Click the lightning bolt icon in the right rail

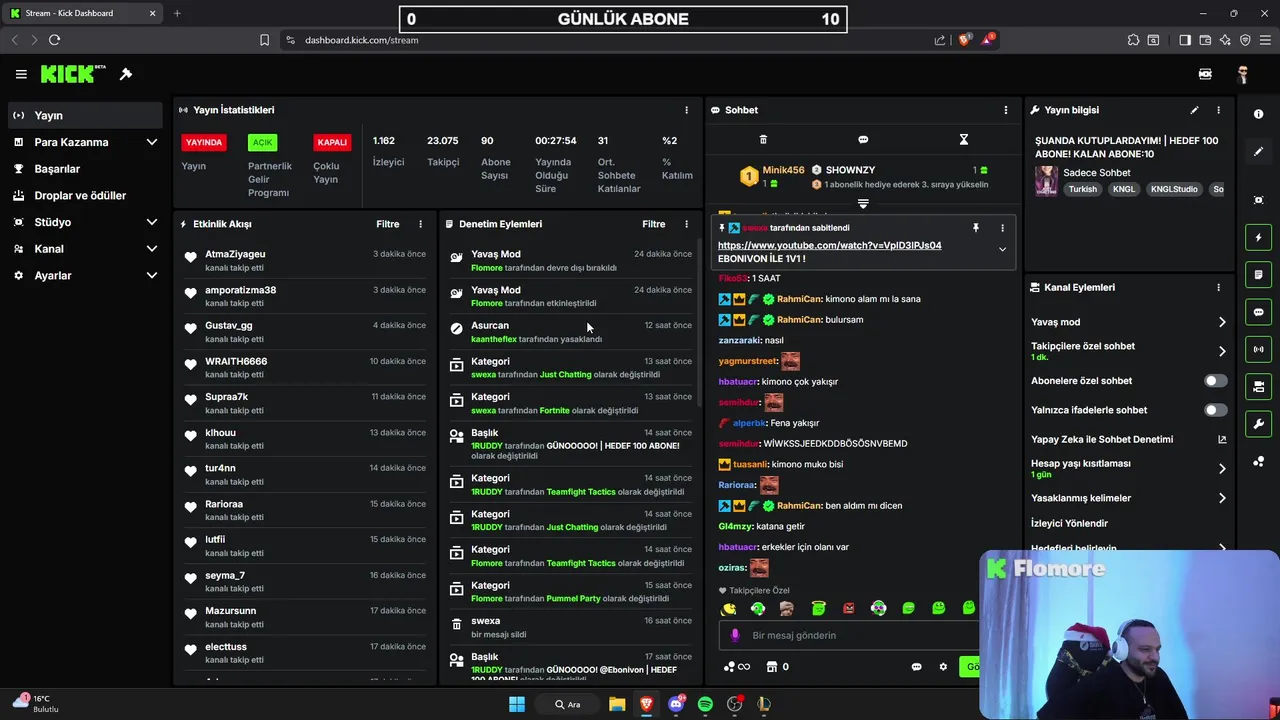(x=1258, y=238)
